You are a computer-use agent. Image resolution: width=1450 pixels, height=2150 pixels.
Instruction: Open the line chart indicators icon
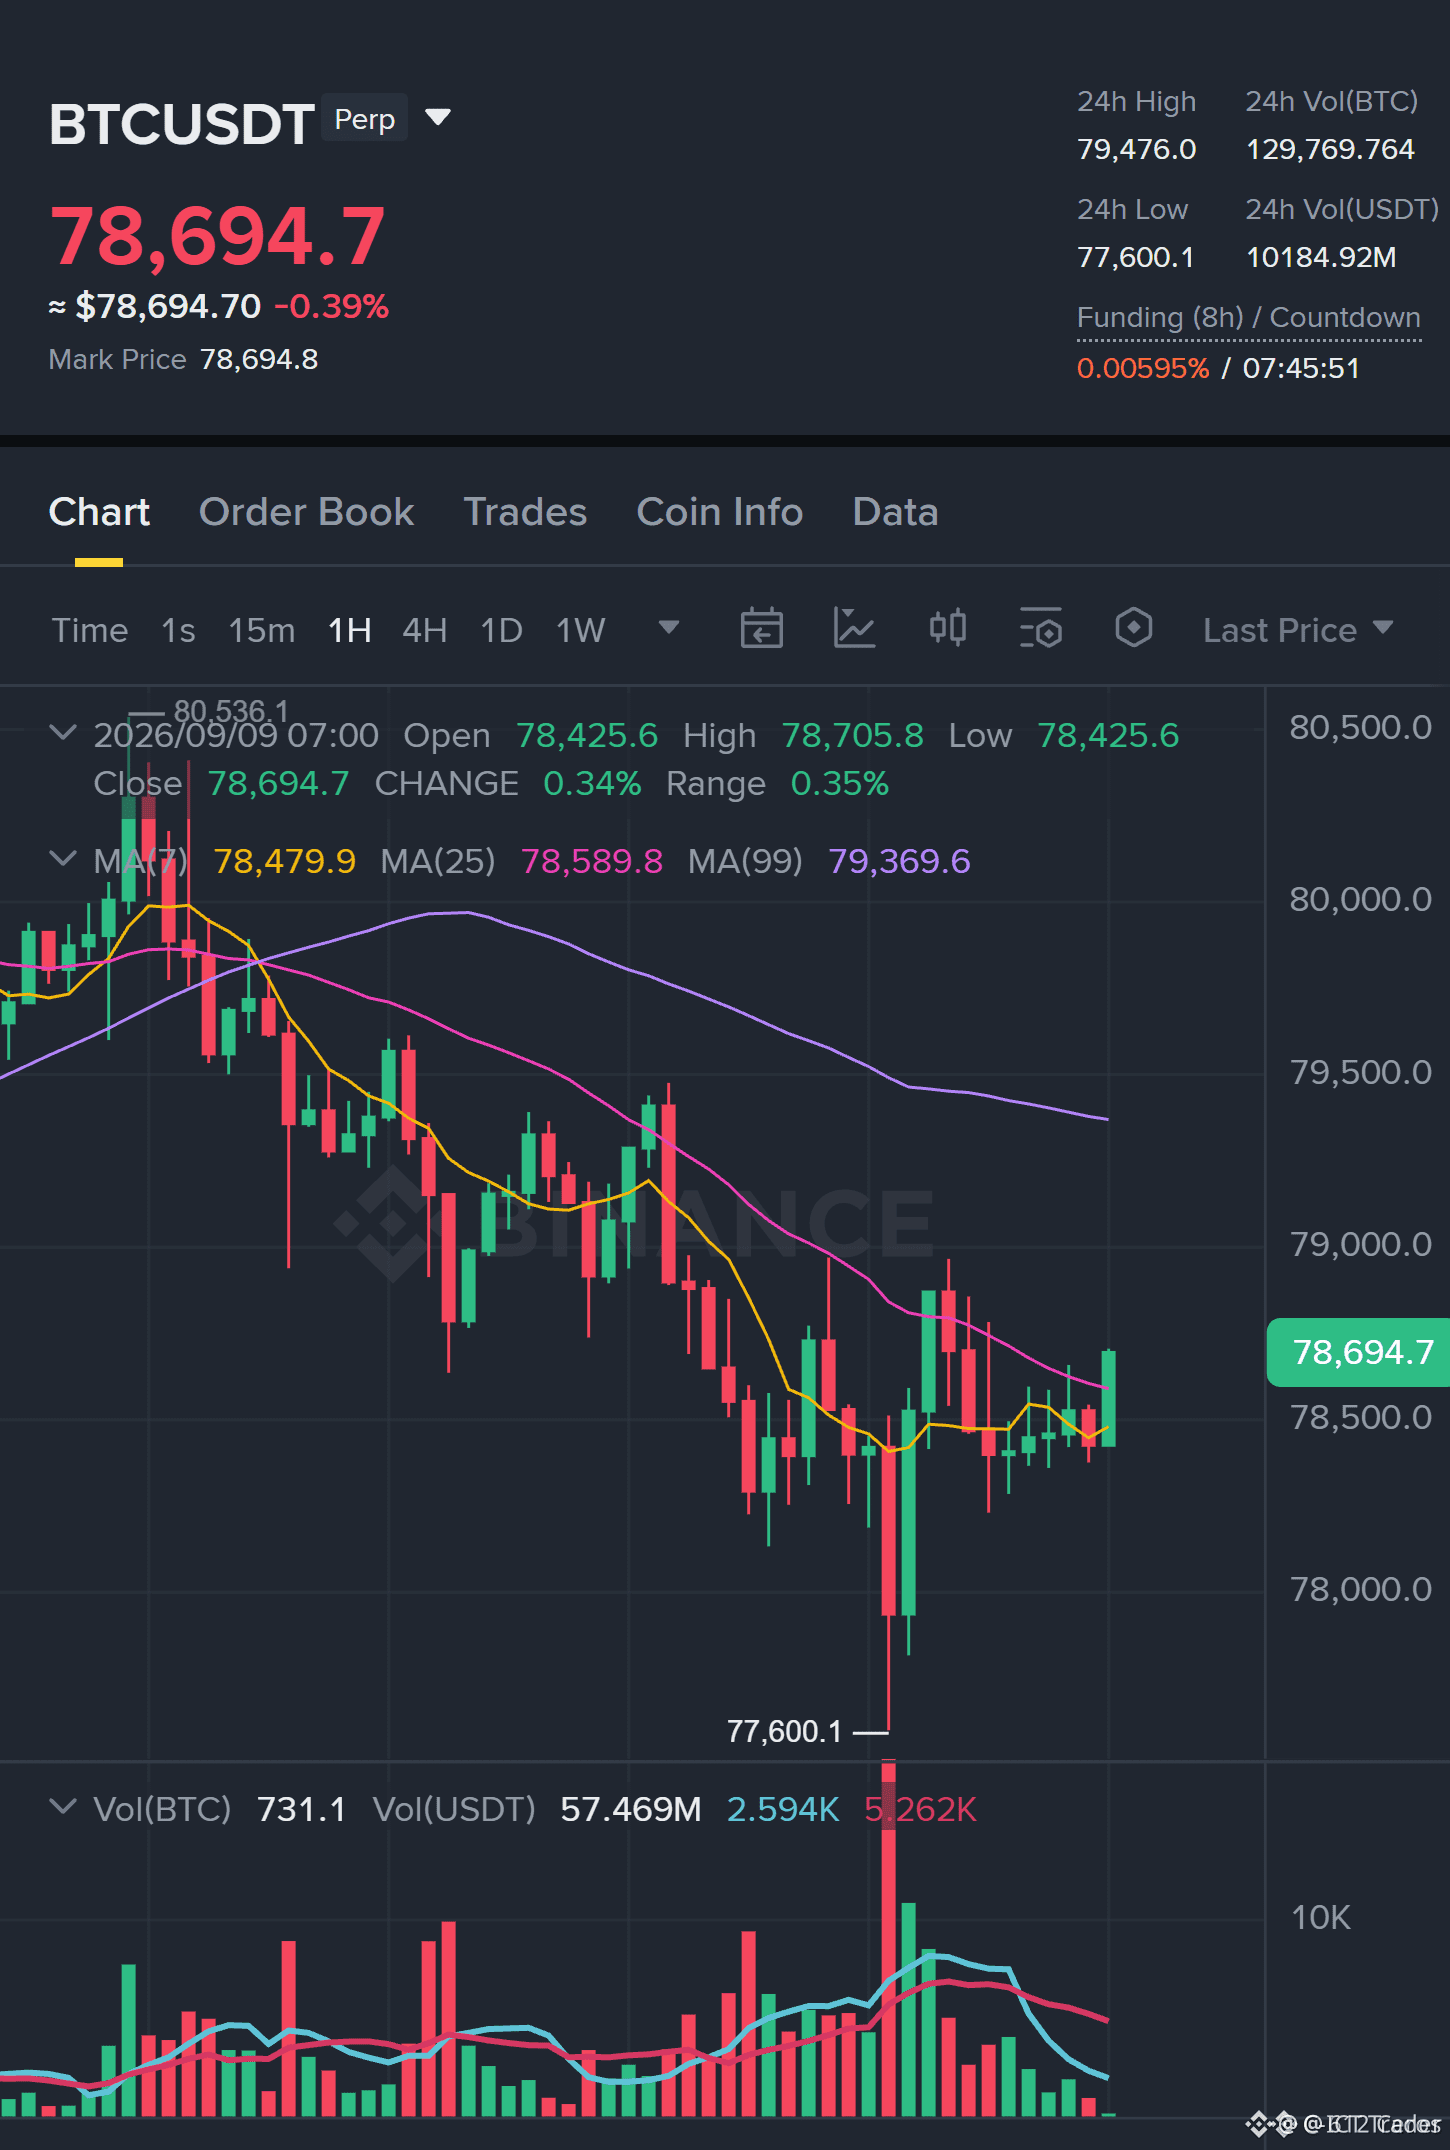(x=854, y=629)
